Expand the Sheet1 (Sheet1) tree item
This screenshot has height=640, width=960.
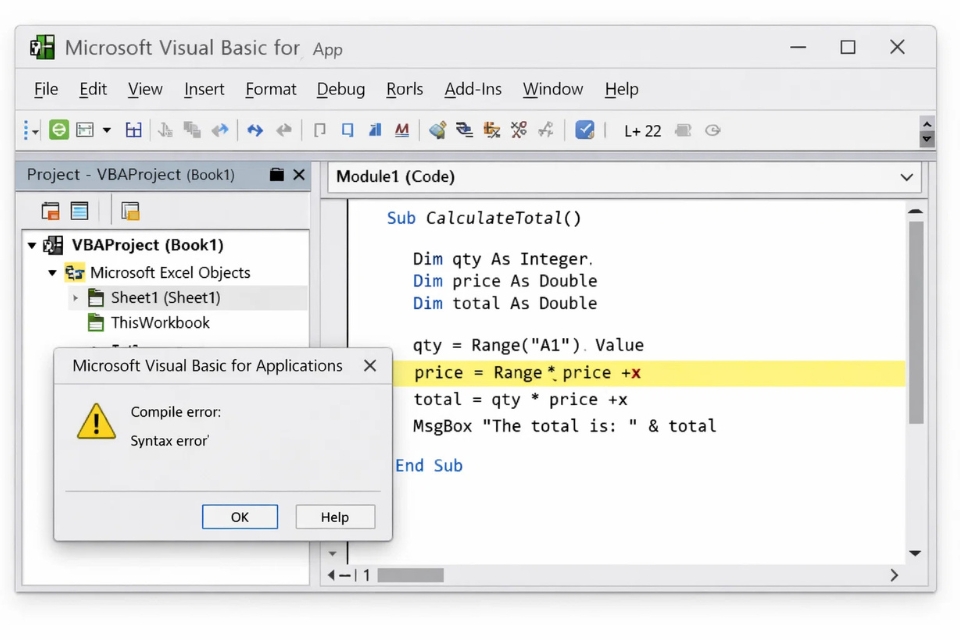[x=75, y=298]
